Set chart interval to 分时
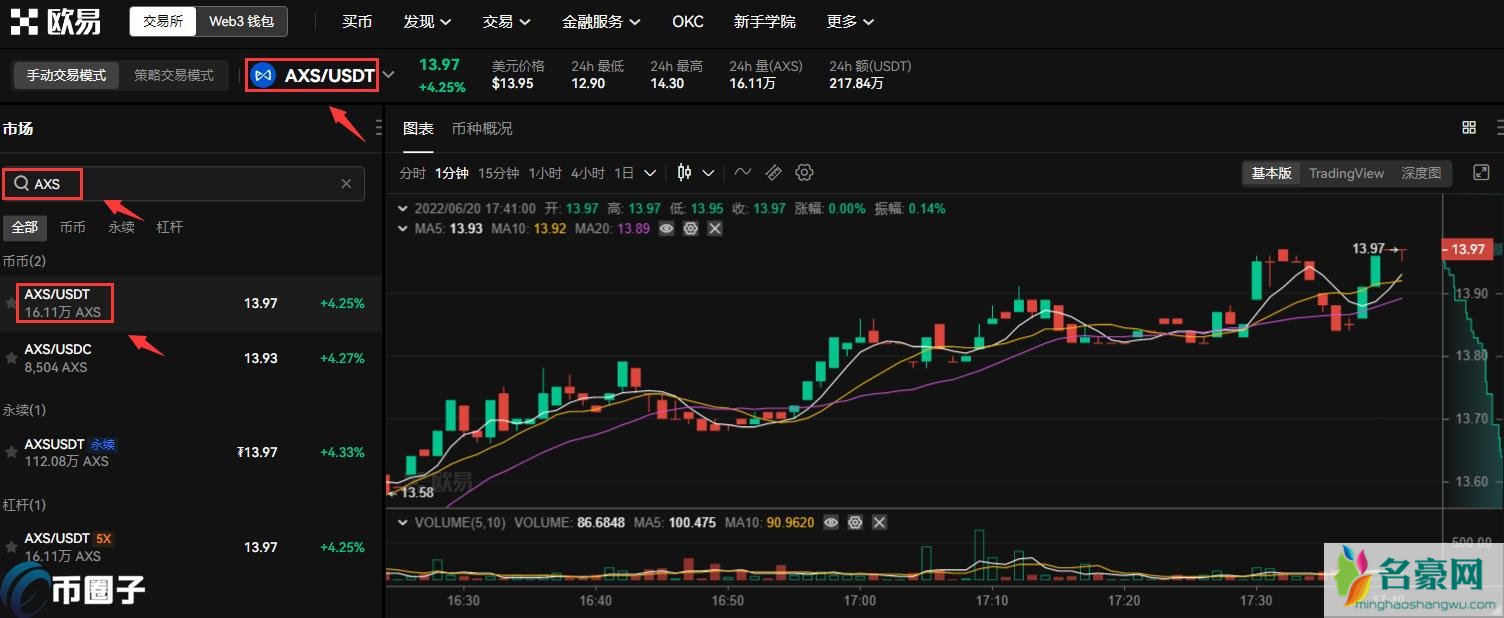 [412, 173]
